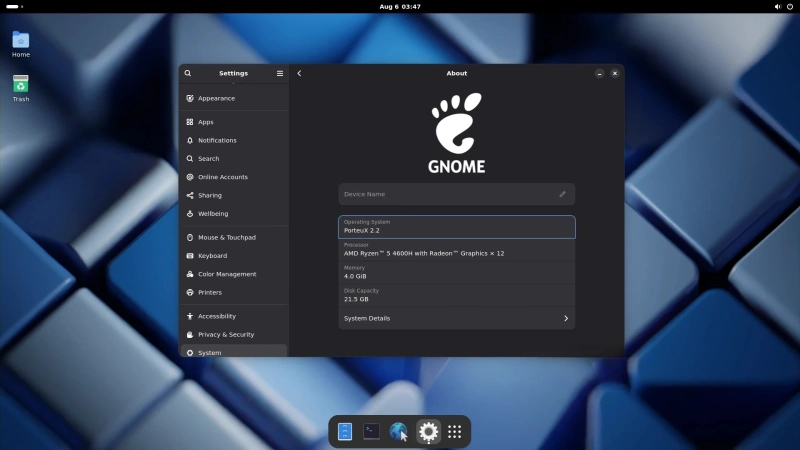
Task: Open the Accessibility settings panel
Action: (234, 316)
